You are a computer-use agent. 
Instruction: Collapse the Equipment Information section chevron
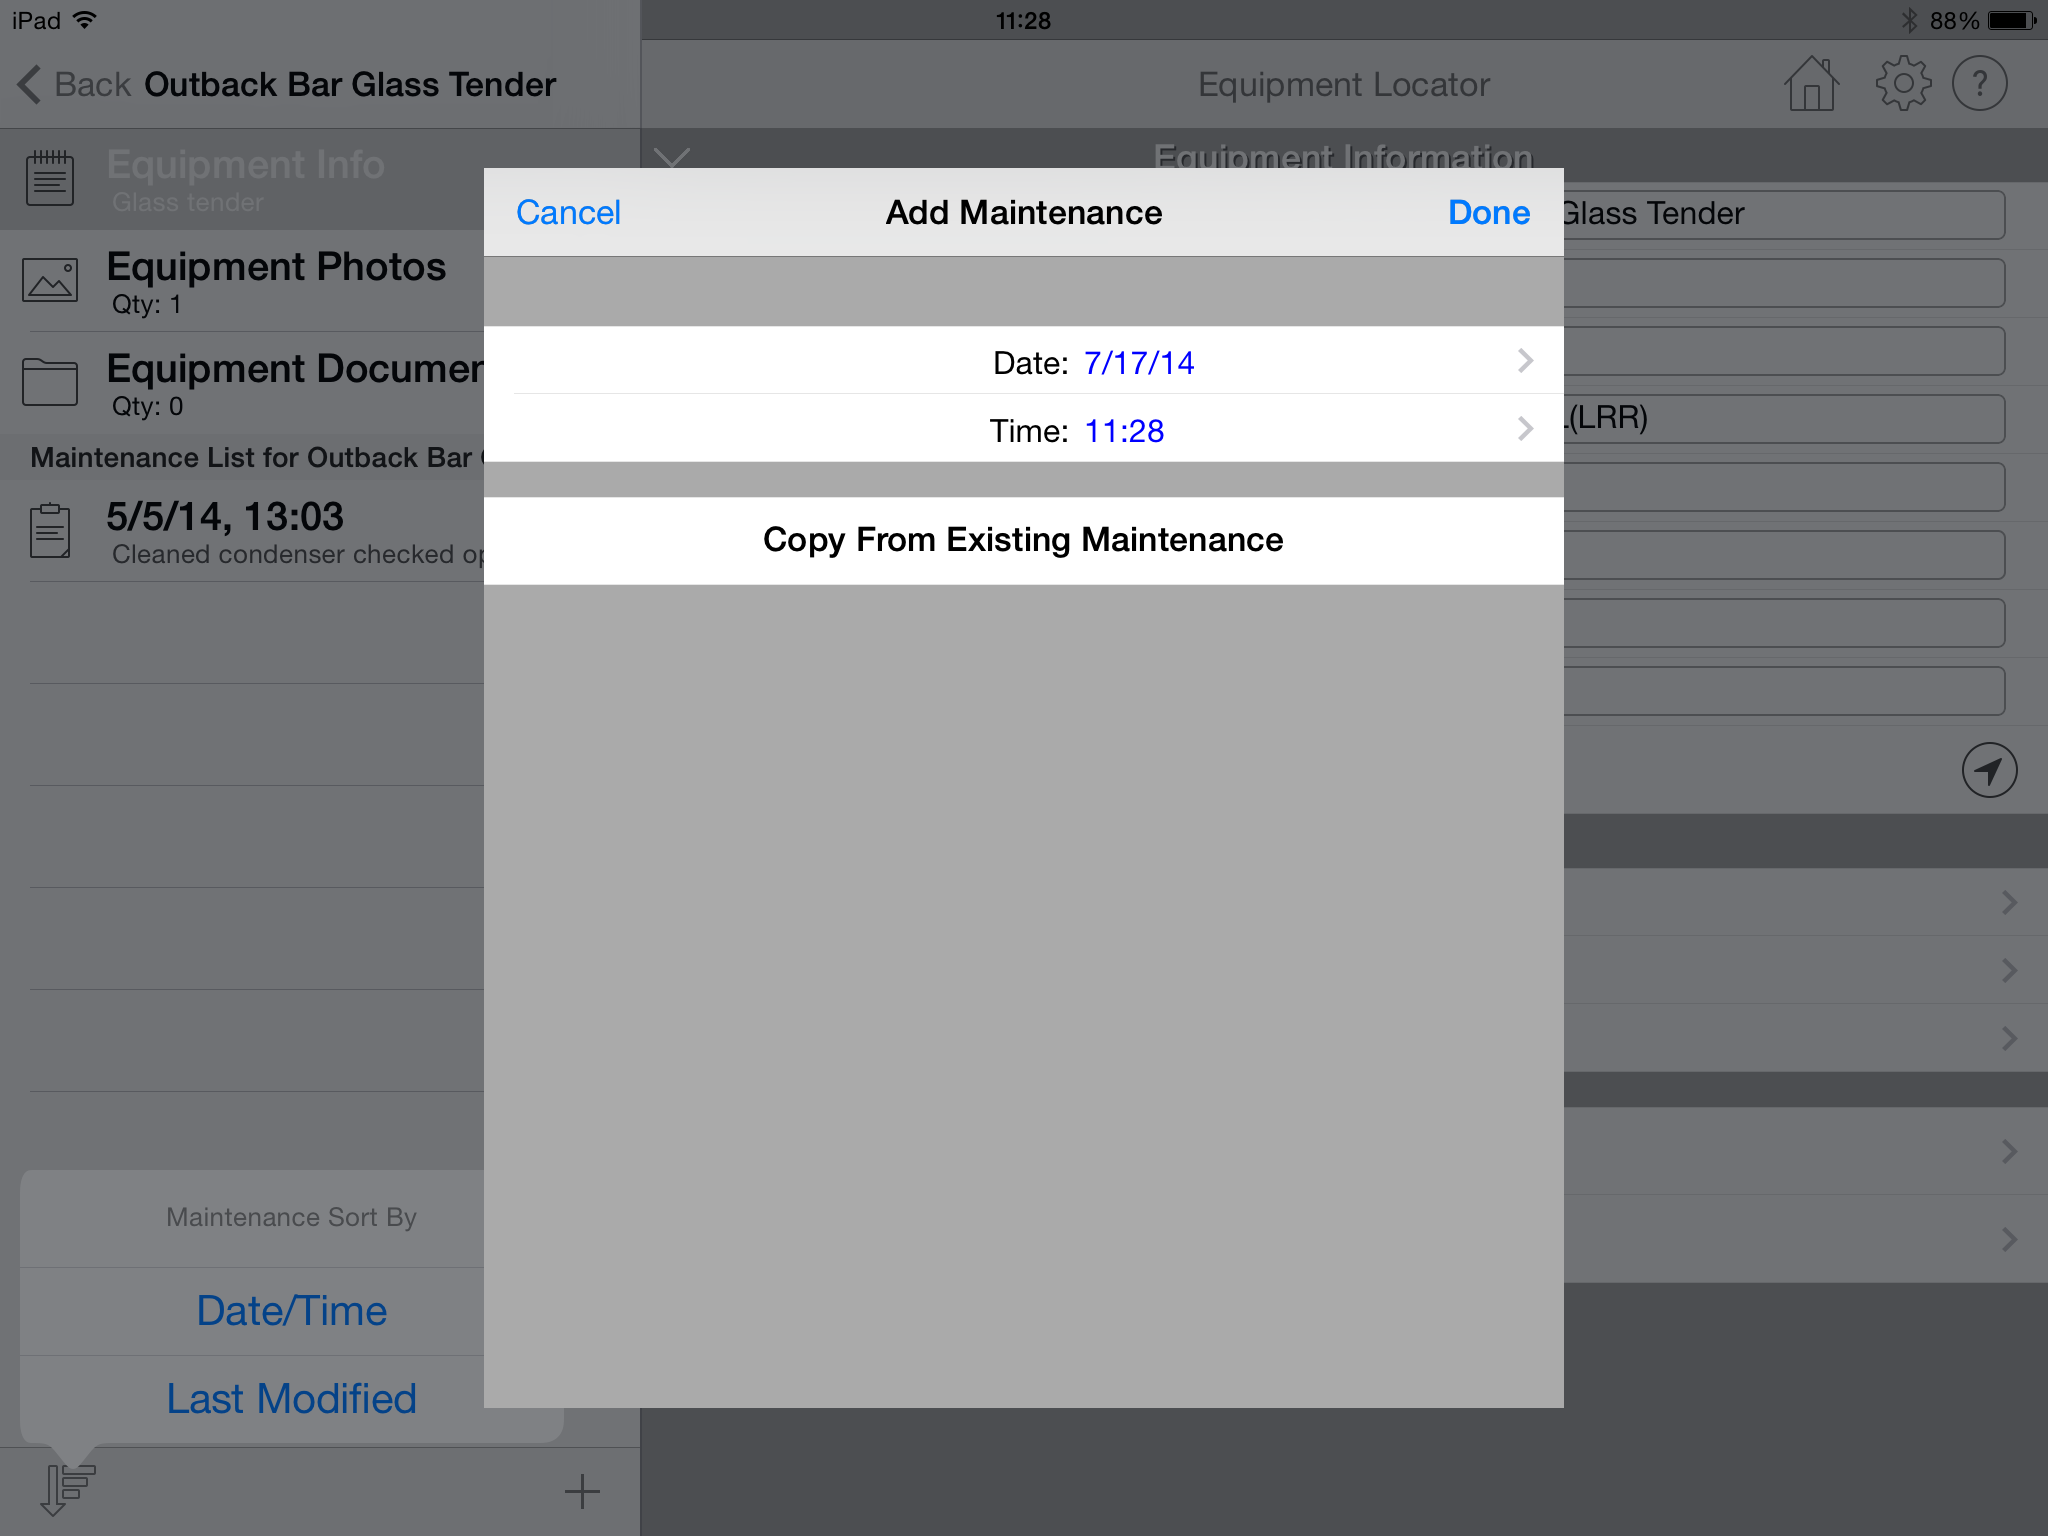[x=672, y=158]
